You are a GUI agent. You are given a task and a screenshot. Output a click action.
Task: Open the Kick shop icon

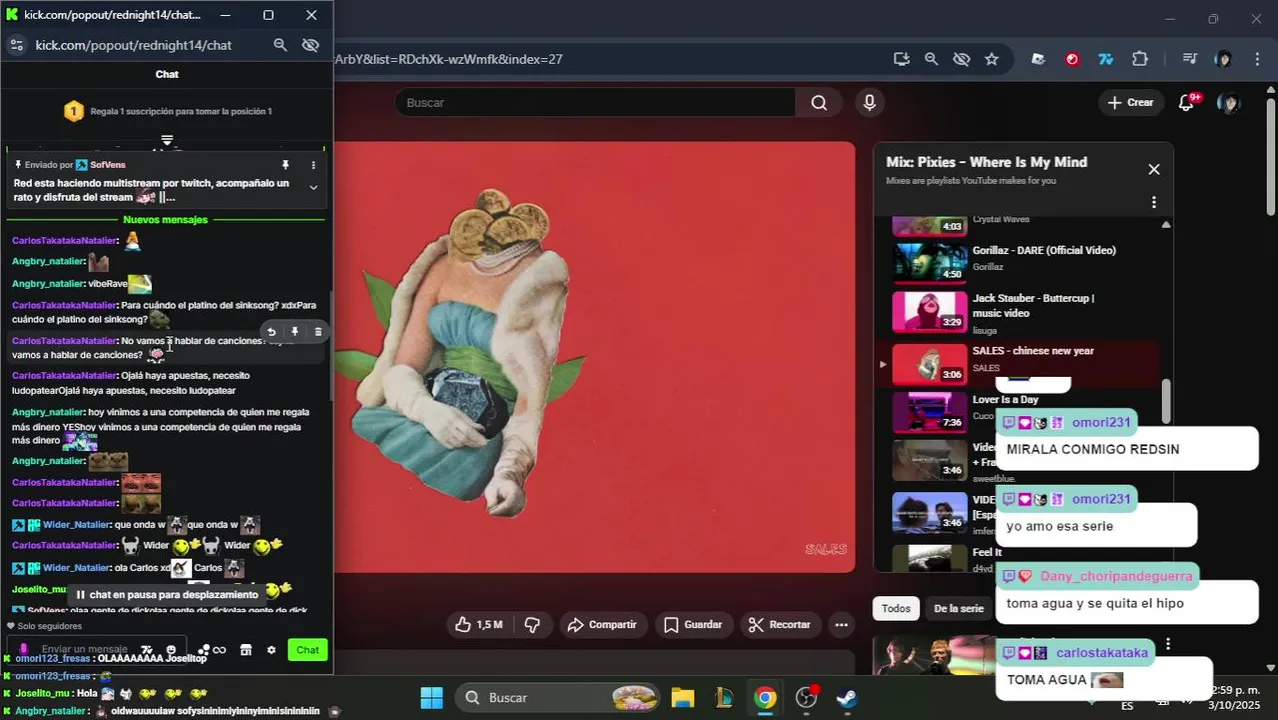click(x=246, y=650)
